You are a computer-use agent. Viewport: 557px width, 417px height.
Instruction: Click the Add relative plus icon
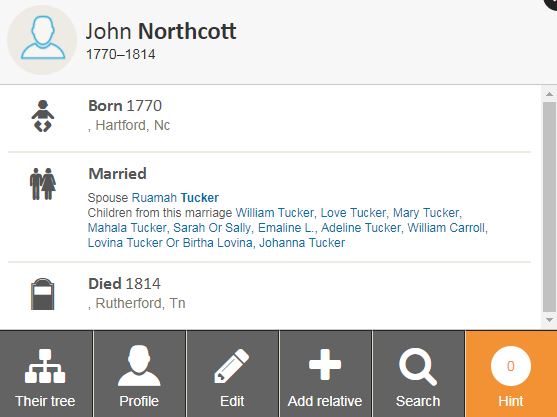pyautogui.click(x=325, y=365)
